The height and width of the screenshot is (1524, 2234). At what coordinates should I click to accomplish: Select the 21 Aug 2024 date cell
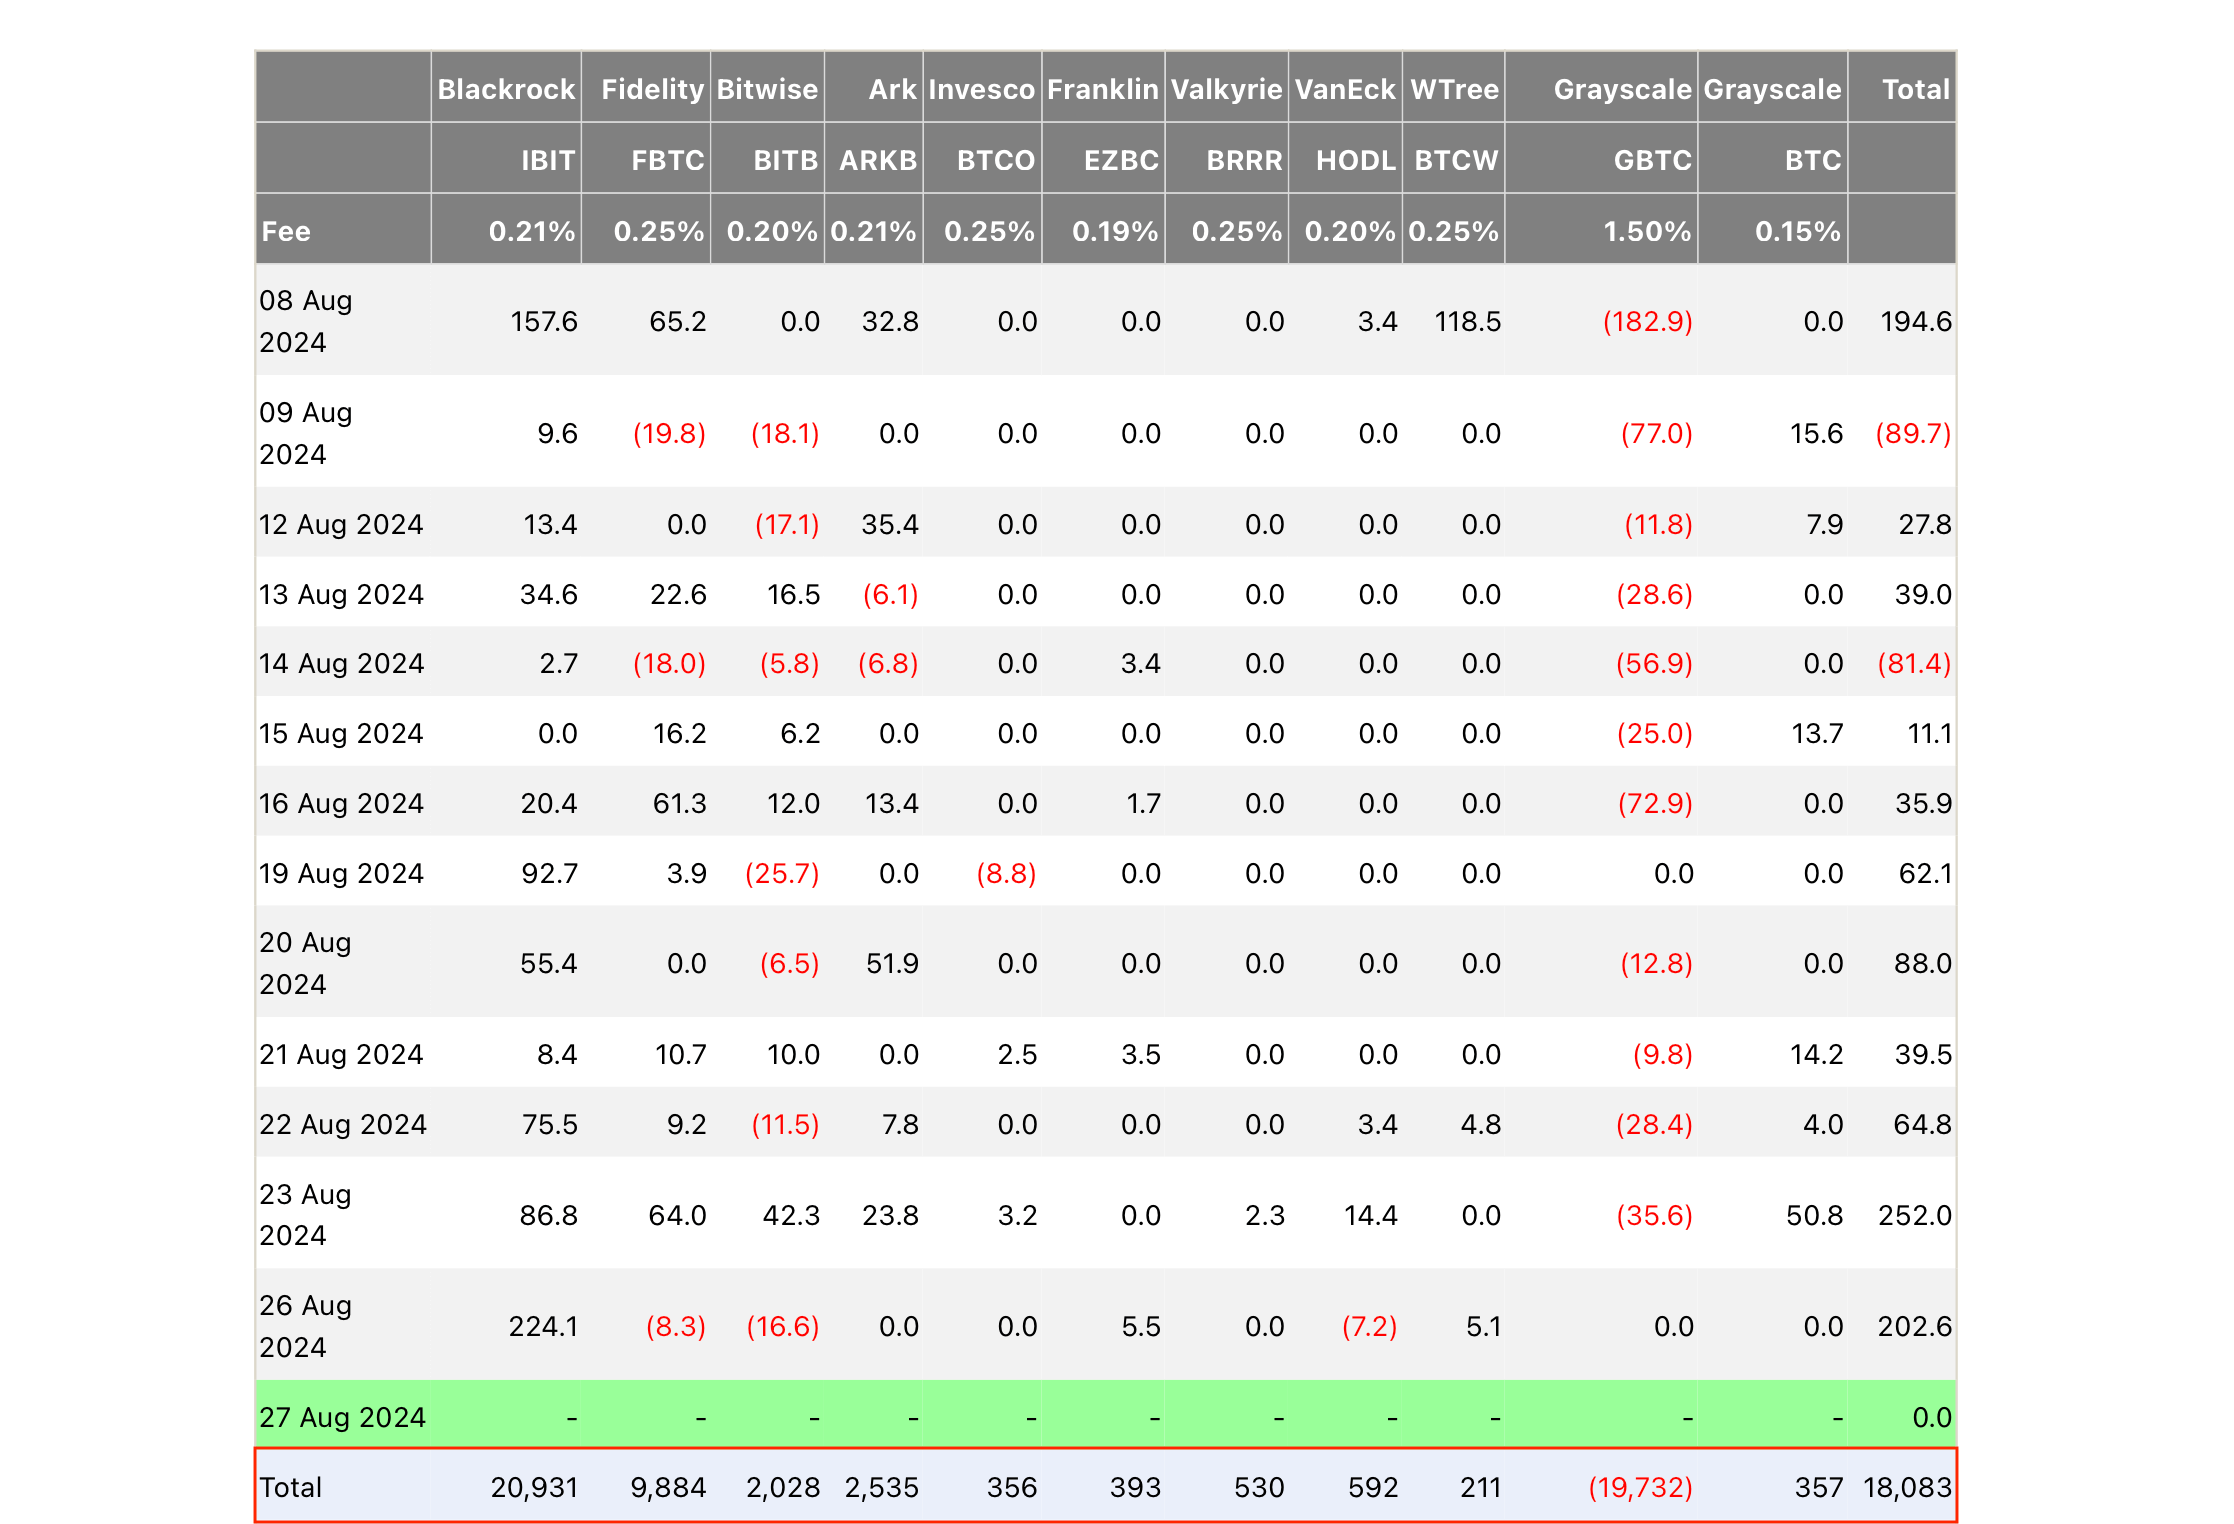pyautogui.click(x=341, y=1054)
